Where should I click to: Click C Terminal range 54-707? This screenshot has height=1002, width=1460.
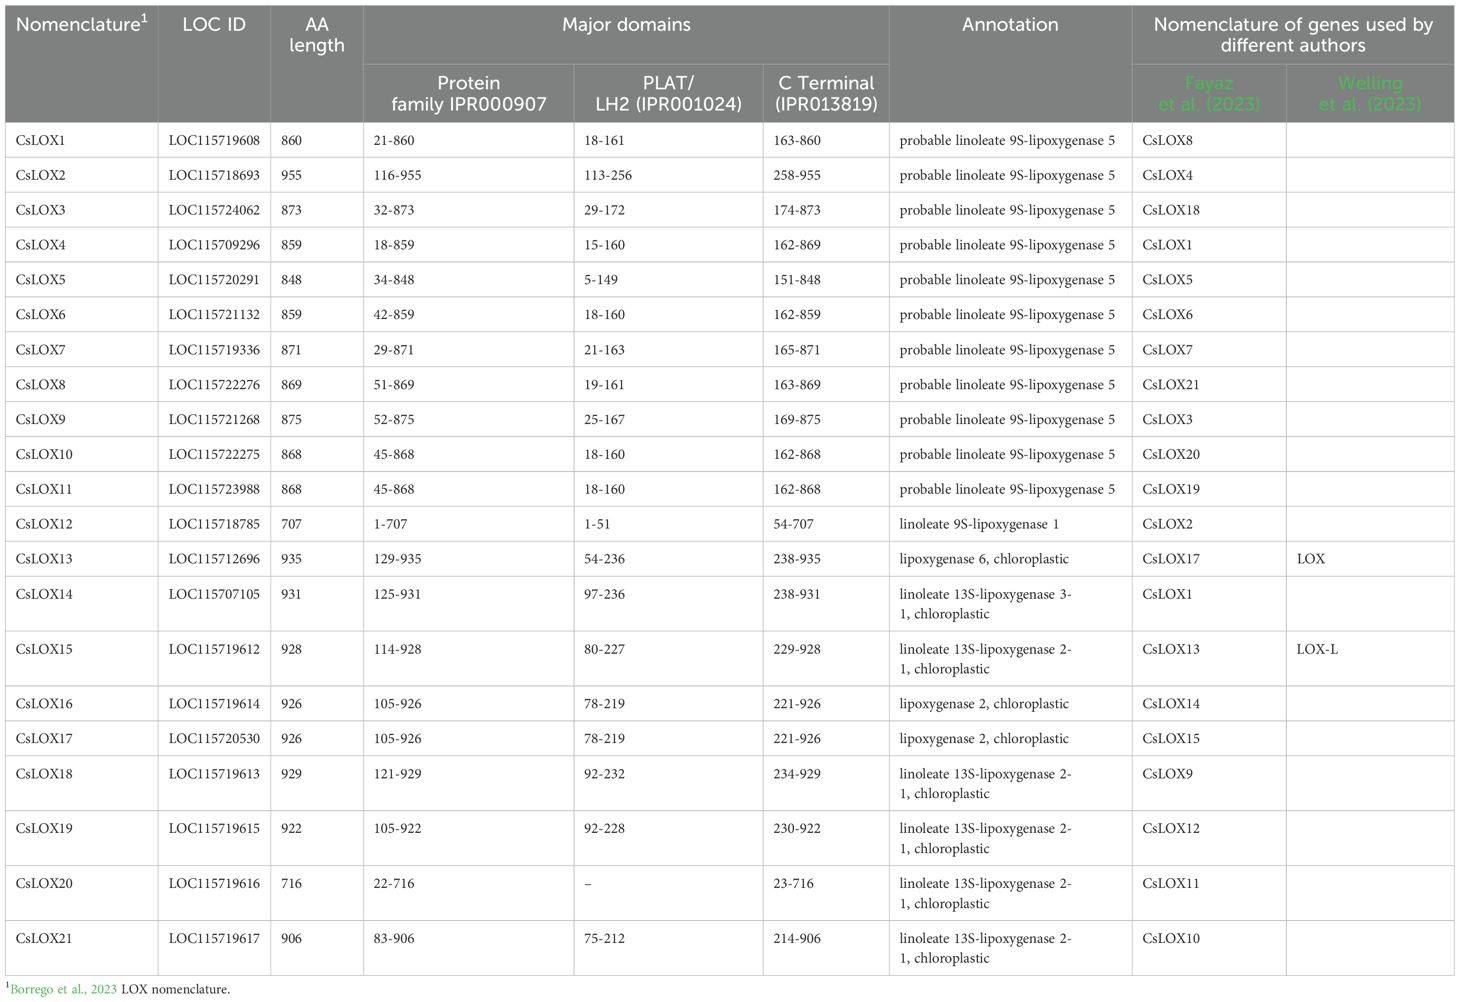[x=794, y=526]
